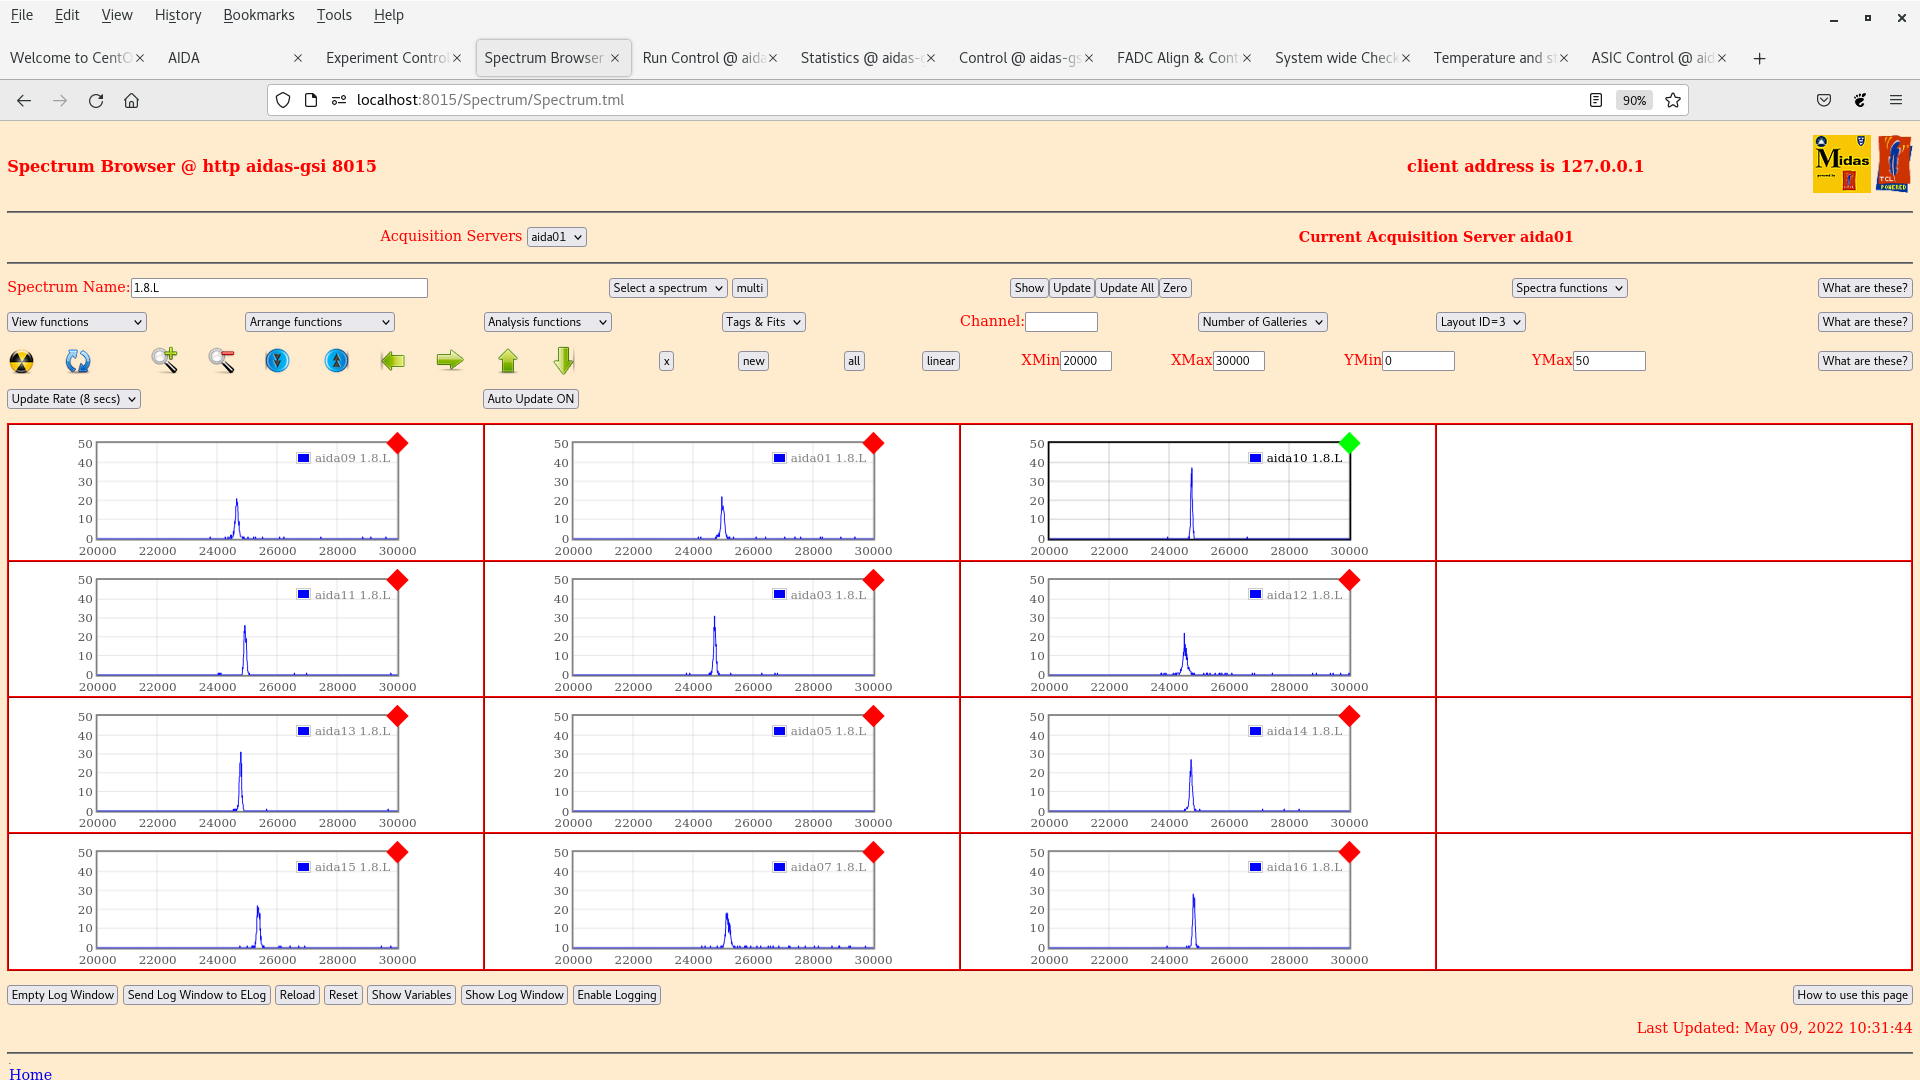Click the green left arrow icon
1920x1080 pixels.
click(393, 360)
